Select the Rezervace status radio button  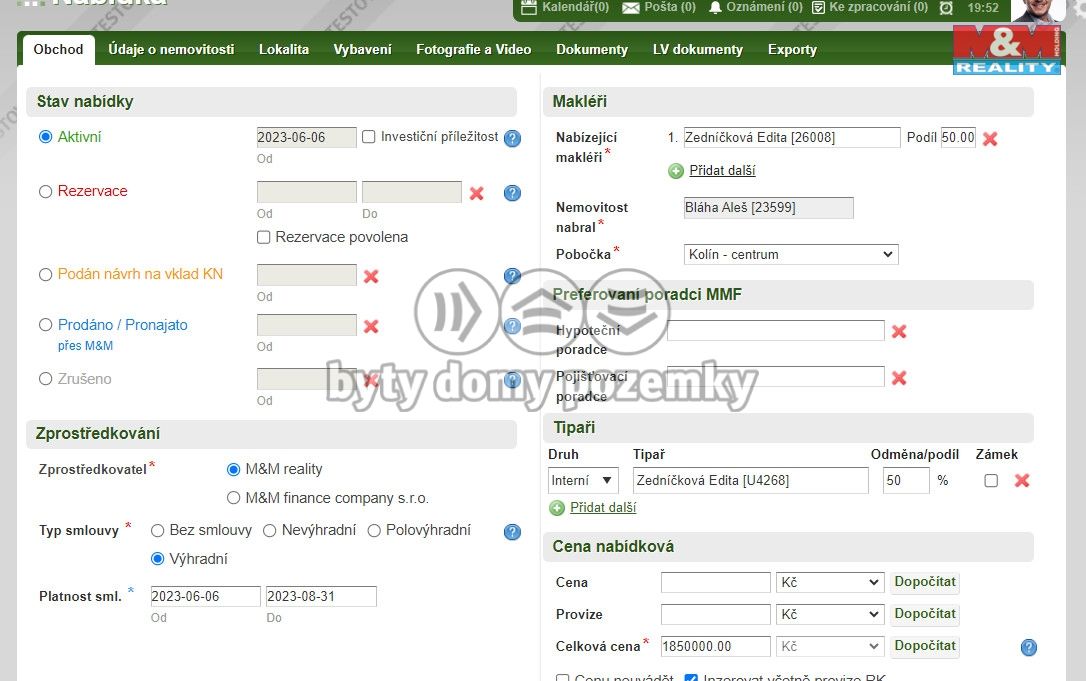tap(45, 192)
